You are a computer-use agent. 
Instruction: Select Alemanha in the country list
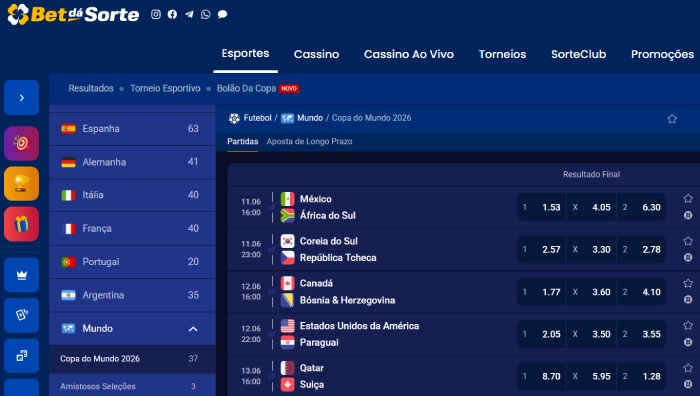[132, 162]
